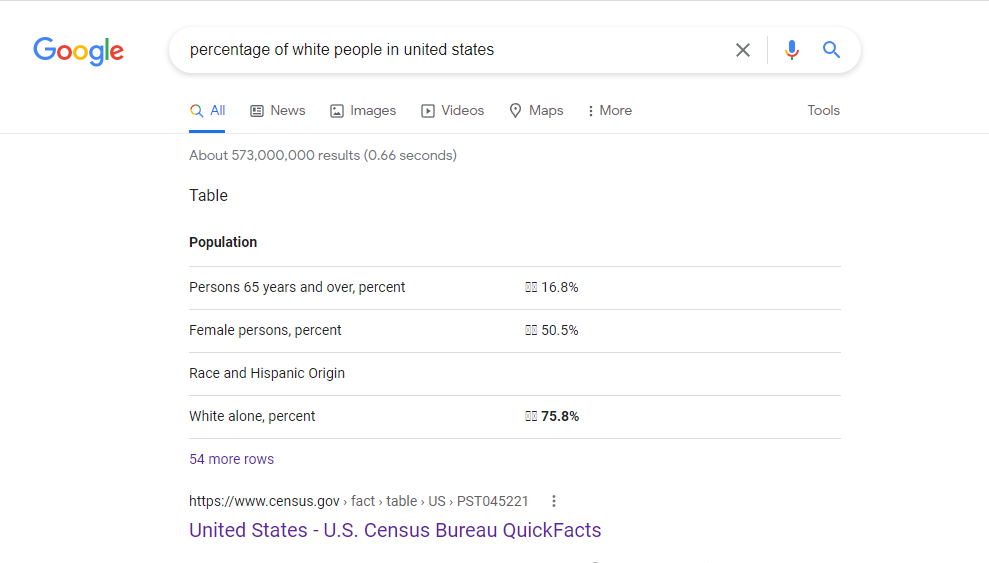Open United States - U.S. Census Bureau QuickFacts
989x563 pixels.
click(x=395, y=530)
